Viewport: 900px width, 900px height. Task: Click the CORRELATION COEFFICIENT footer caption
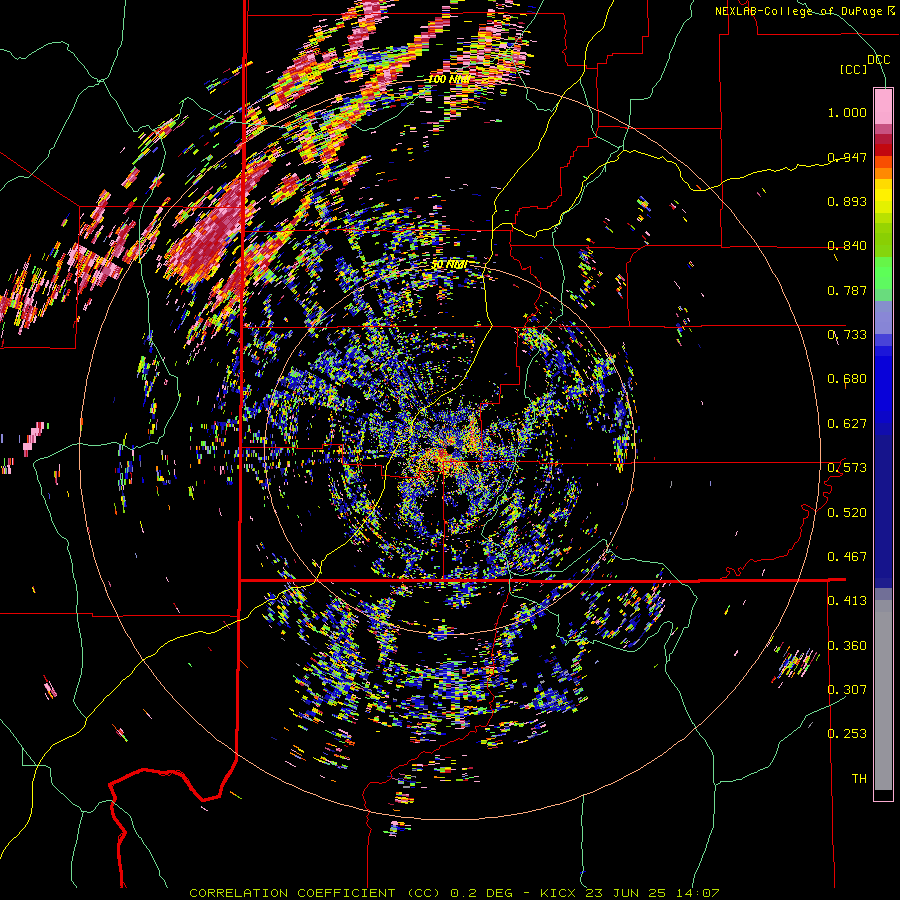454,893
